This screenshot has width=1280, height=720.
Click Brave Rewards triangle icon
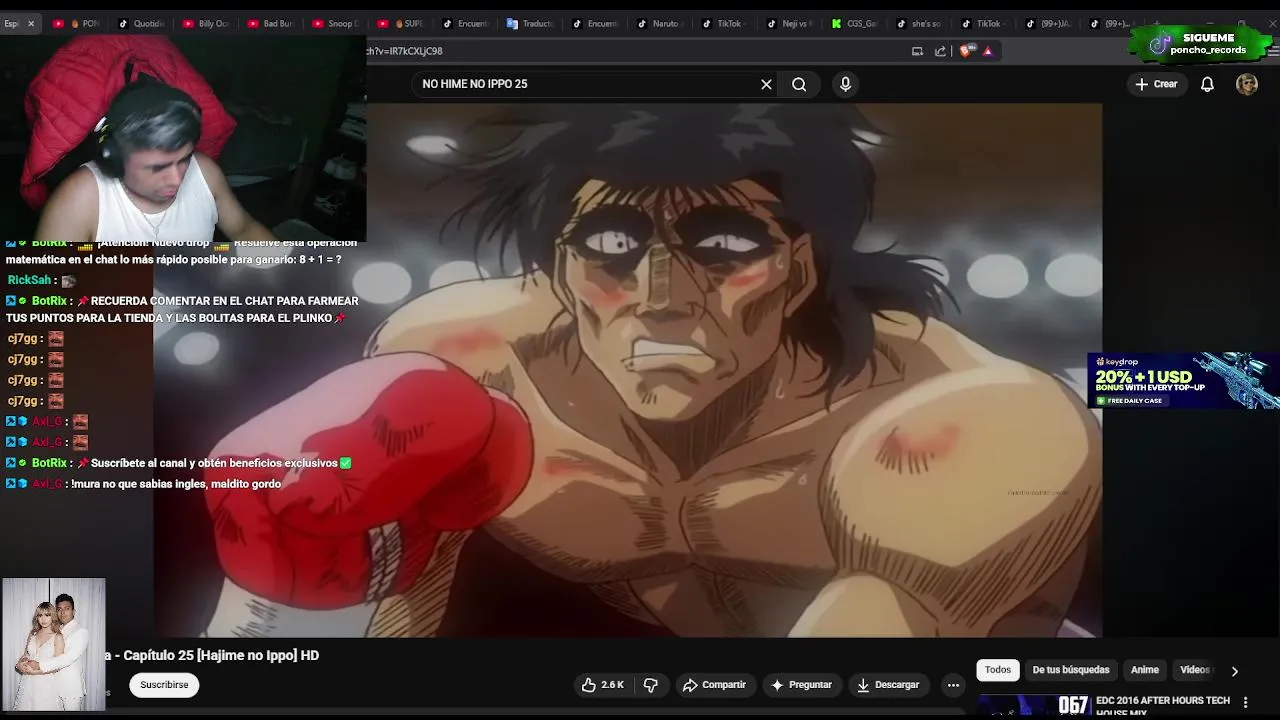[x=988, y=51]
